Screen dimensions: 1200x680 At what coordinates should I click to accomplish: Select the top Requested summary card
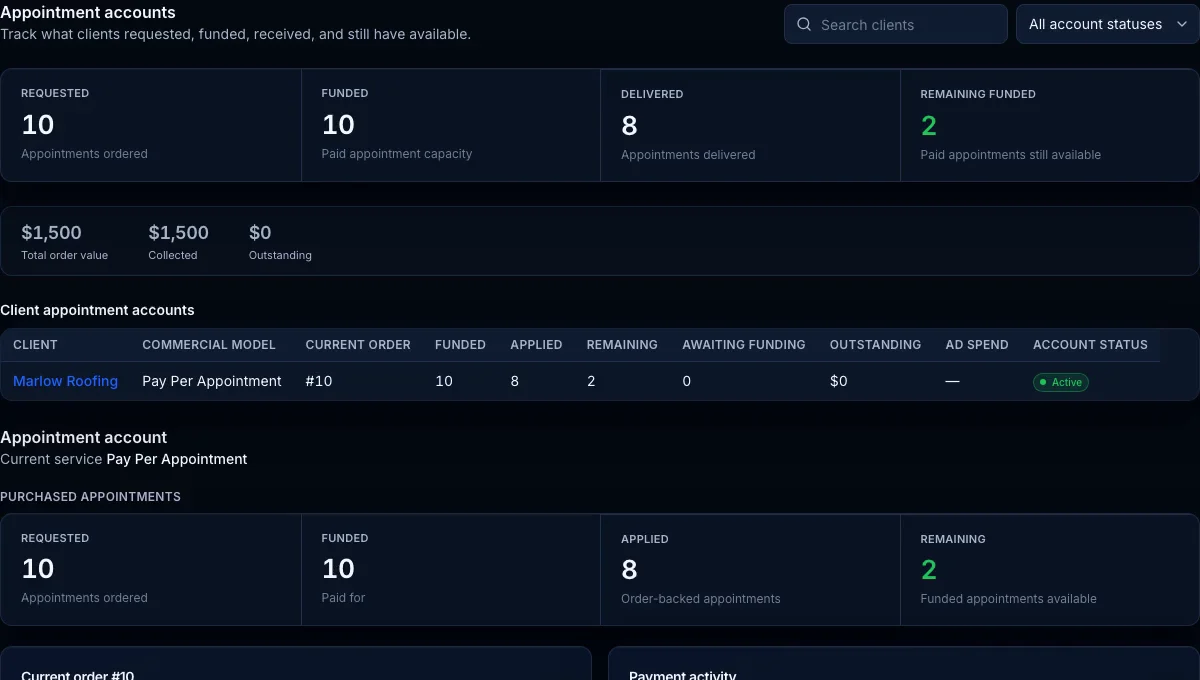151,125
